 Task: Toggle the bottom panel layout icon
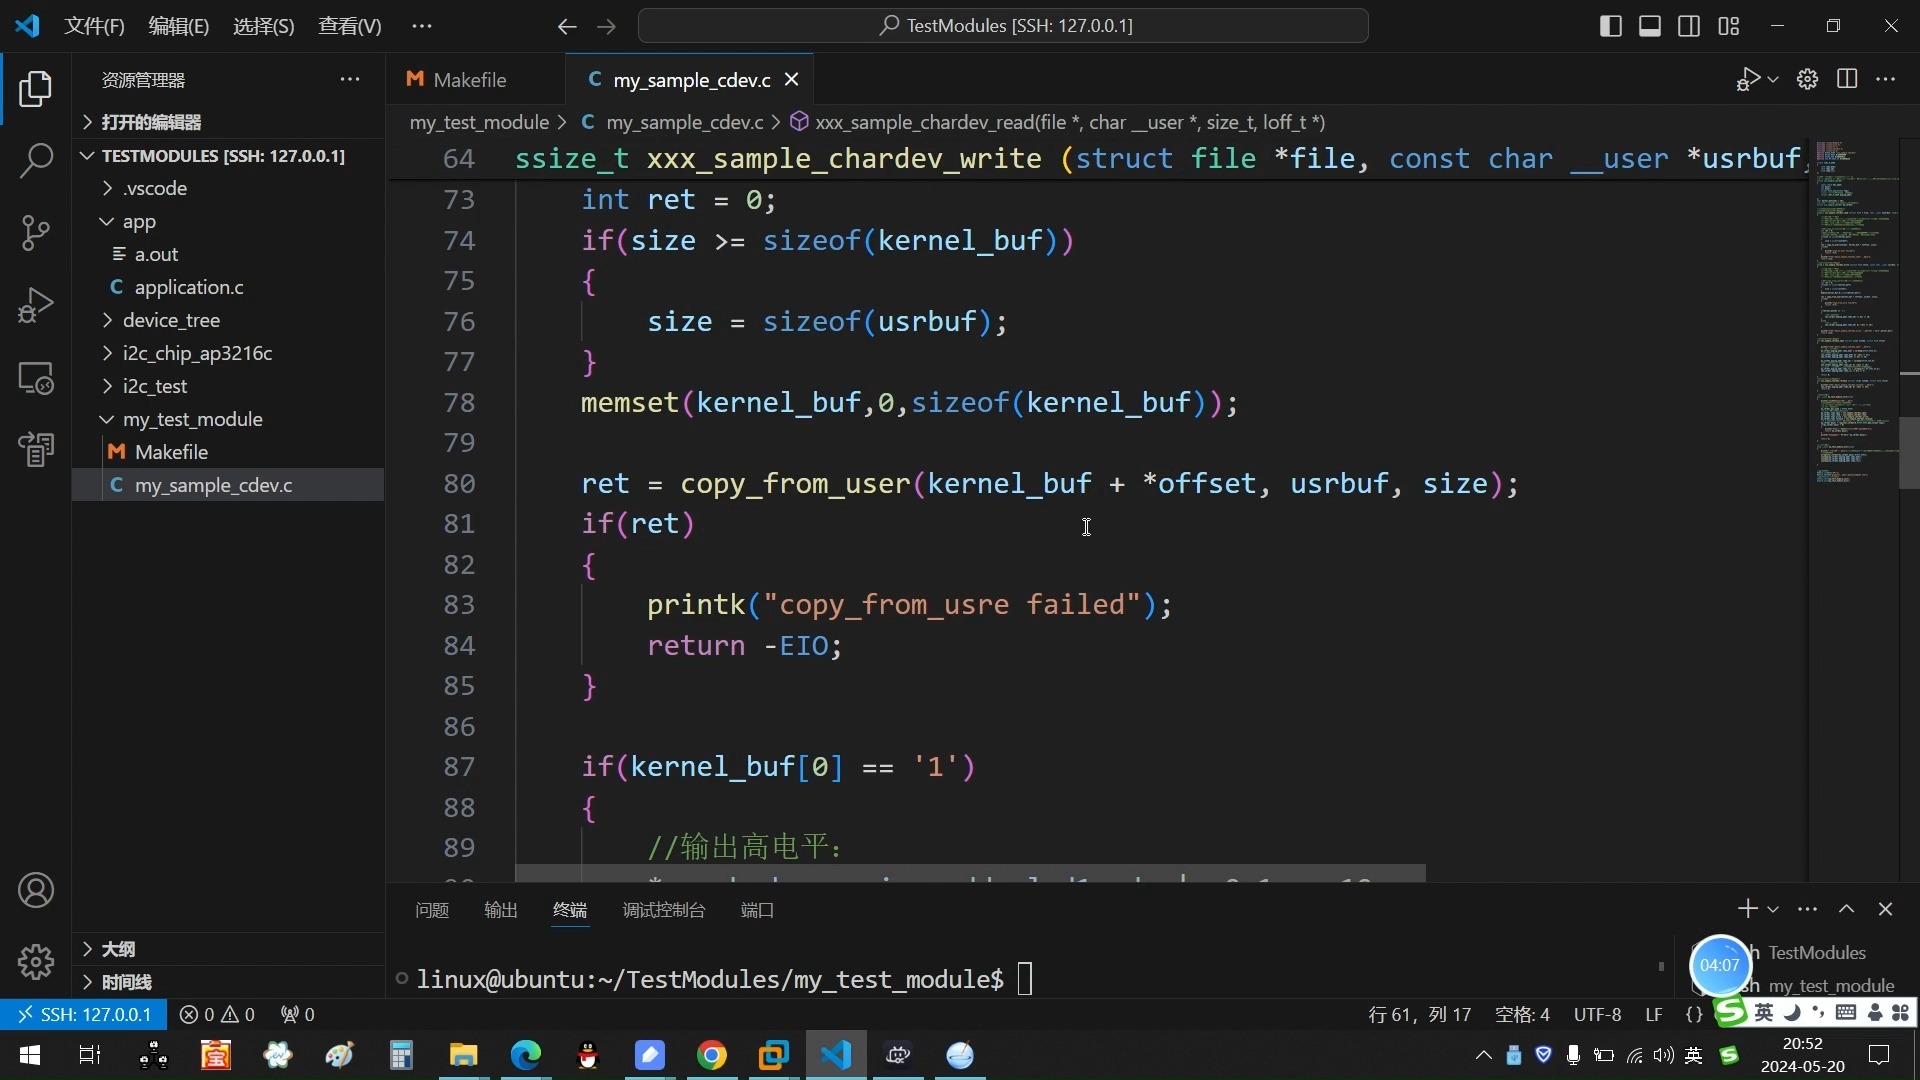pos(1650,26)
